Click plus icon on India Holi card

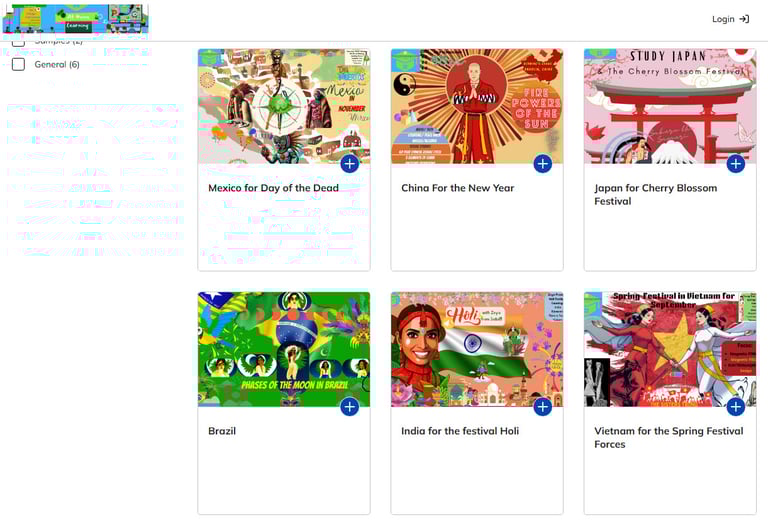(x=543, y=407)
